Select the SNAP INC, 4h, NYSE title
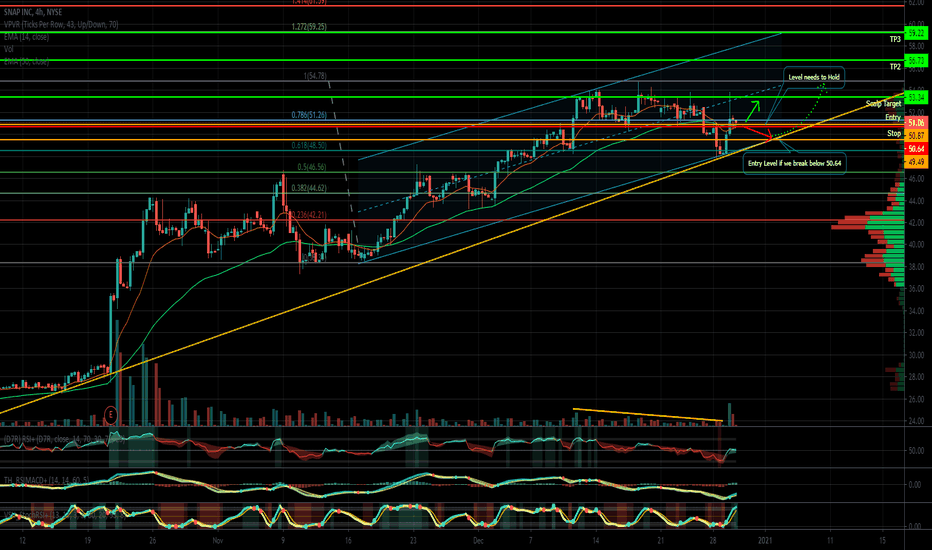 click(x=33, y=12)
